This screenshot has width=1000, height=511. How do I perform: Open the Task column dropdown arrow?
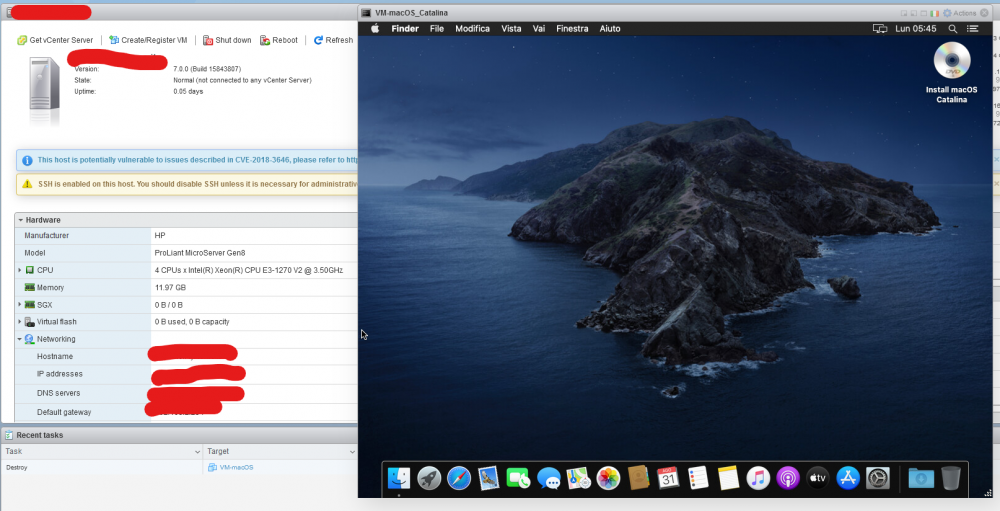[x=197, y=452]
